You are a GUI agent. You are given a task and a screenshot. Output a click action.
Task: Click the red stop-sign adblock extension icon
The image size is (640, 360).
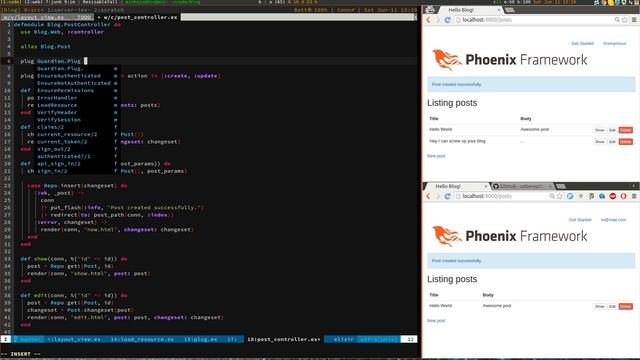[x=613, y=196]
